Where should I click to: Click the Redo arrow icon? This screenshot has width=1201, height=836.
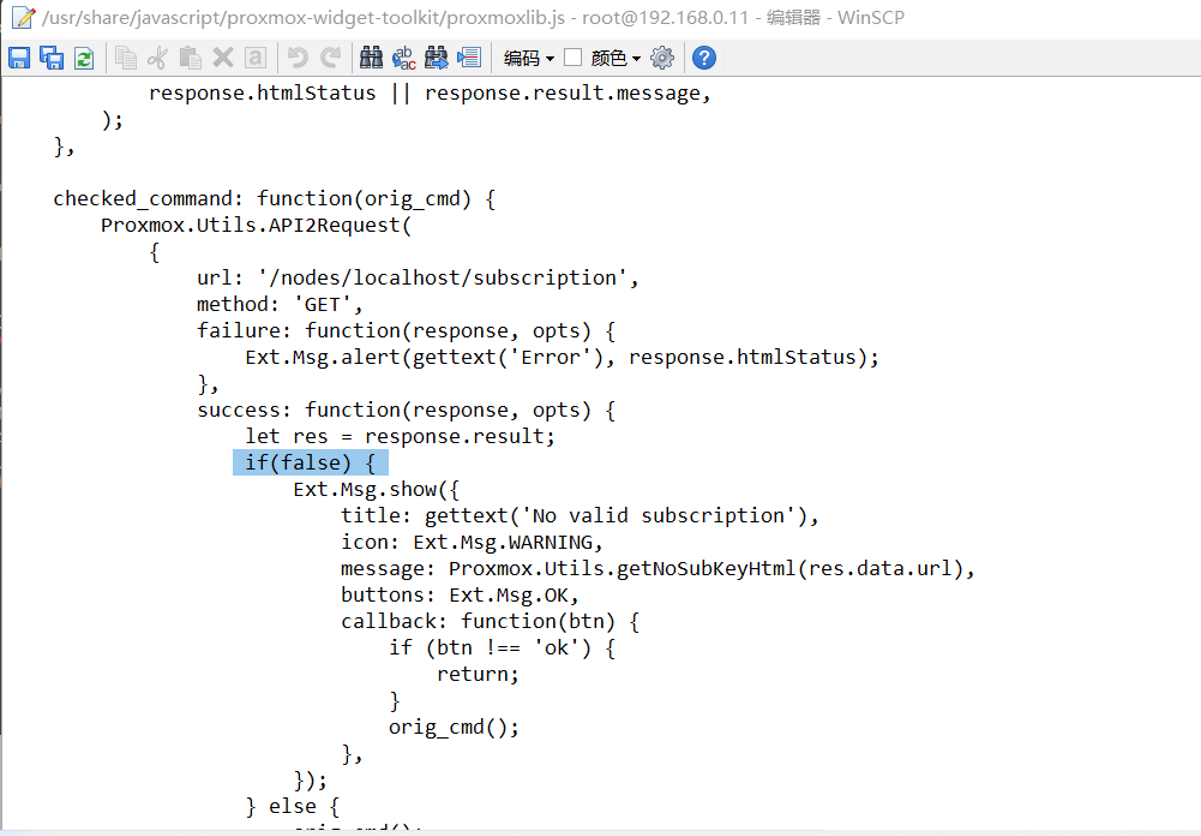tap(330, 58)
